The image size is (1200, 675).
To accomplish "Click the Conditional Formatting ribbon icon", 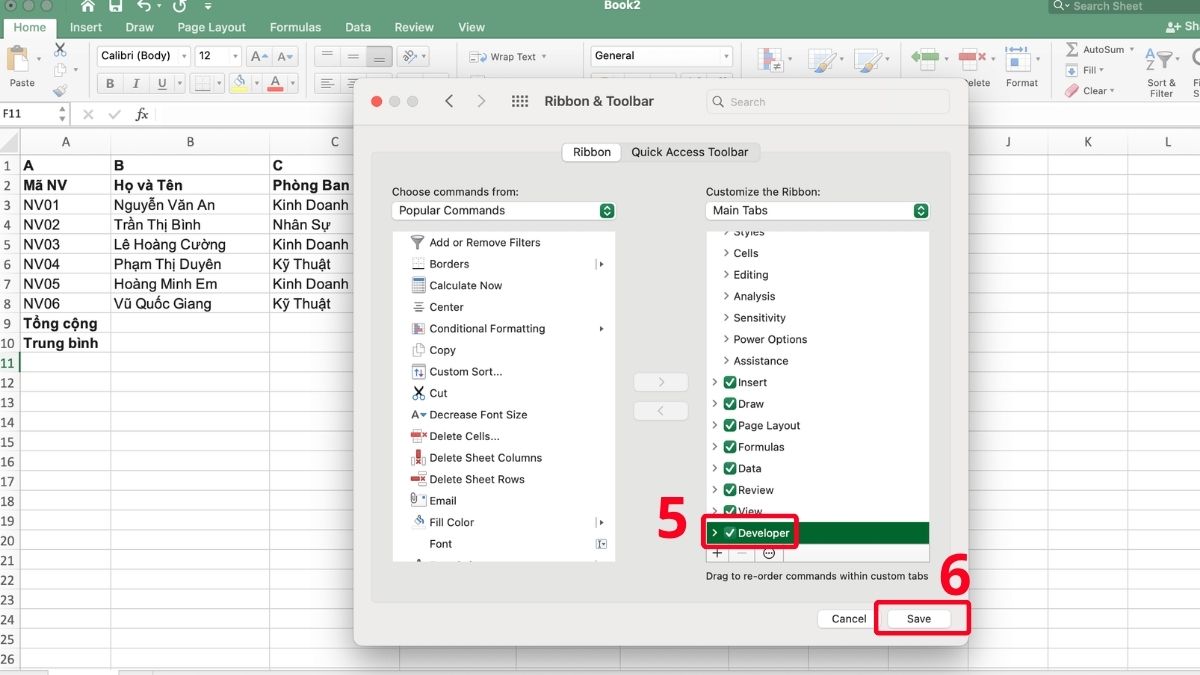I will click(x=769, y=61).
